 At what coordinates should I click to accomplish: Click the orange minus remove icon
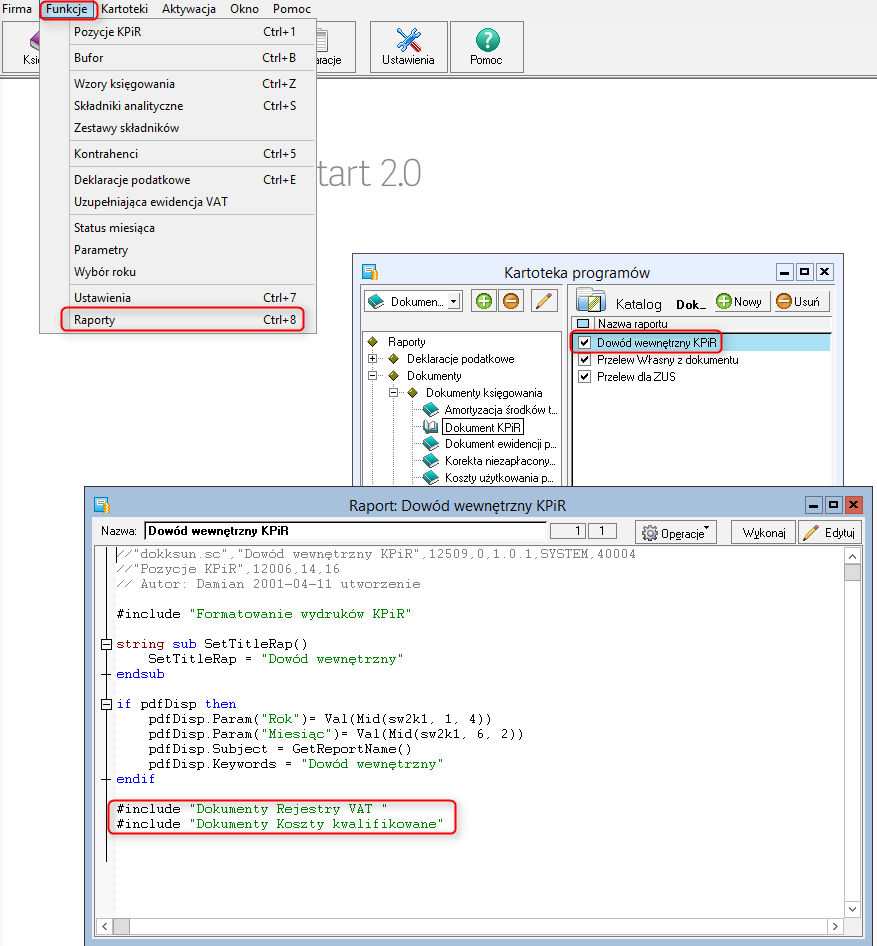[511, 301]
